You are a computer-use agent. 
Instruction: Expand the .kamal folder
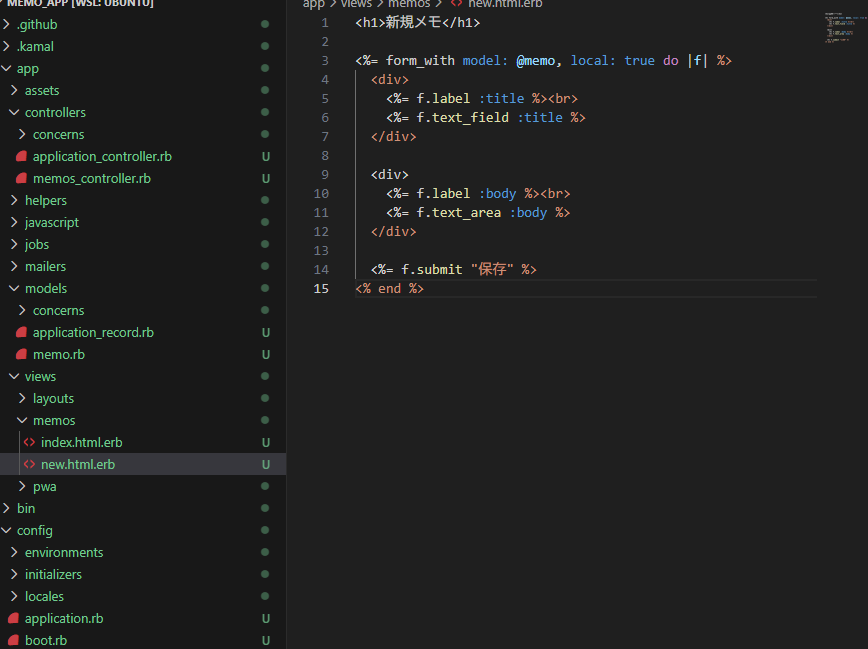pyautogui.click(x=37, y=46)
